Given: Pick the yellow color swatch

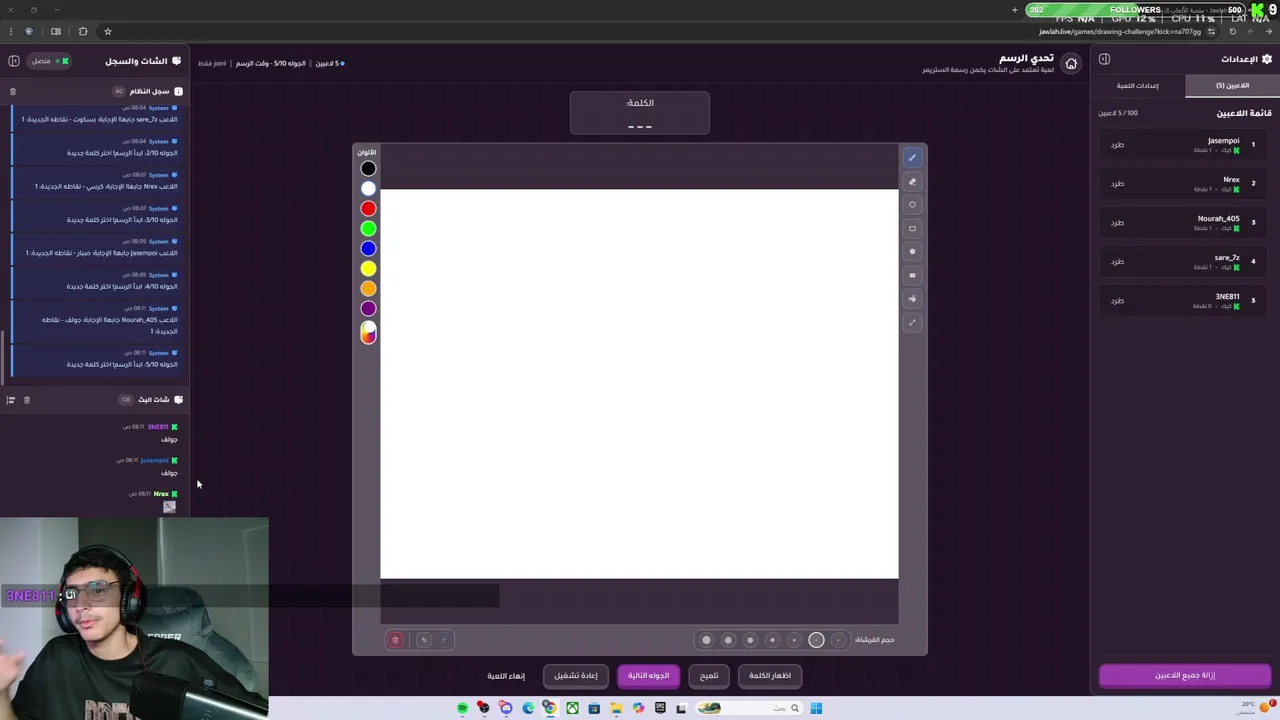Looking at the screenshot, I should click(x=368, y=269).
